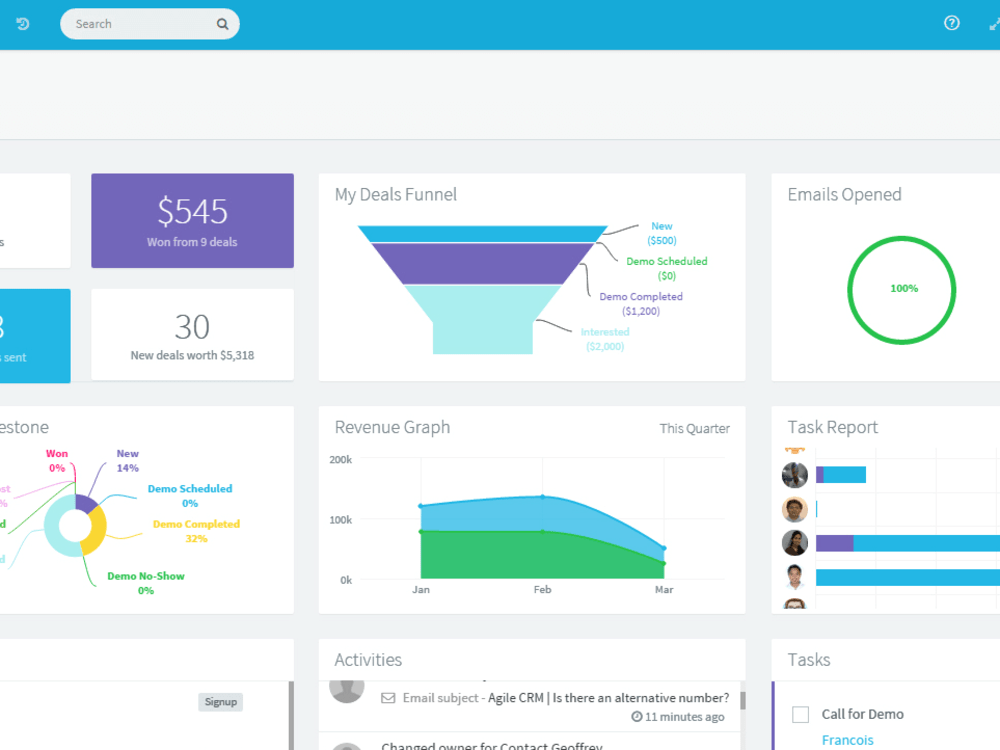Click the purple New donut slice

click(x=86, y=503)
